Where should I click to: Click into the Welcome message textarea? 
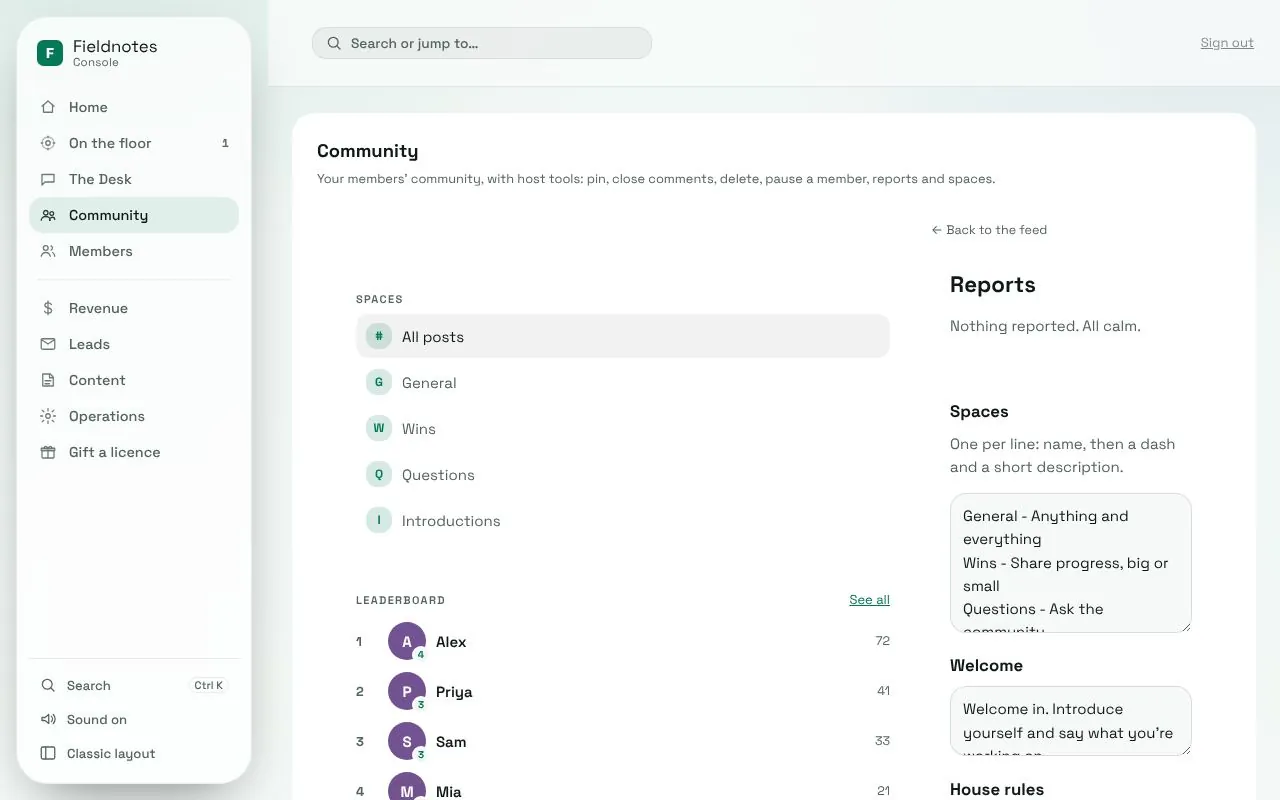coord(1071,721)
